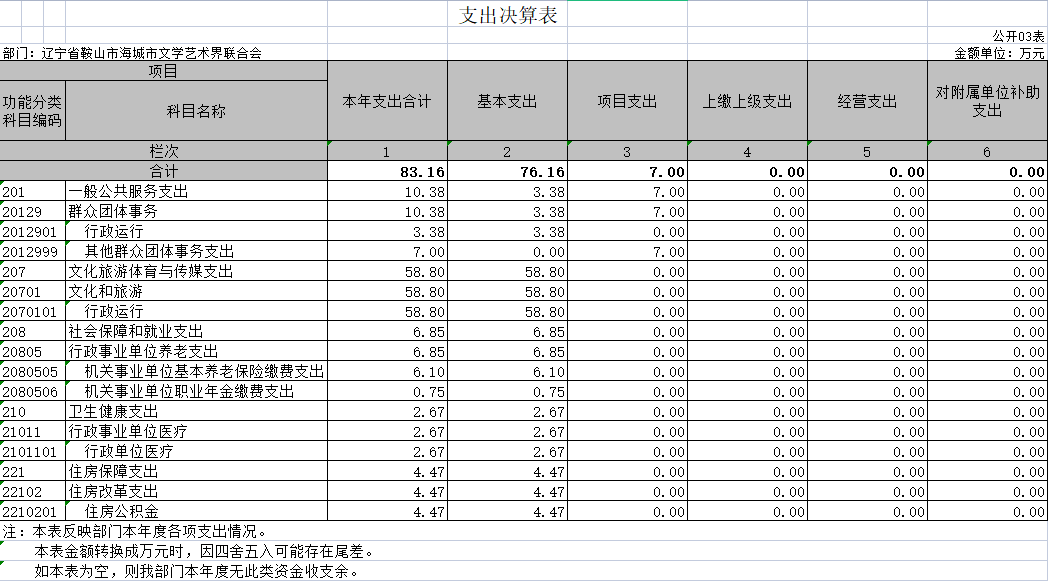
Task: Select the 行政事业单位医疗 cell
Action: point(196,432)
